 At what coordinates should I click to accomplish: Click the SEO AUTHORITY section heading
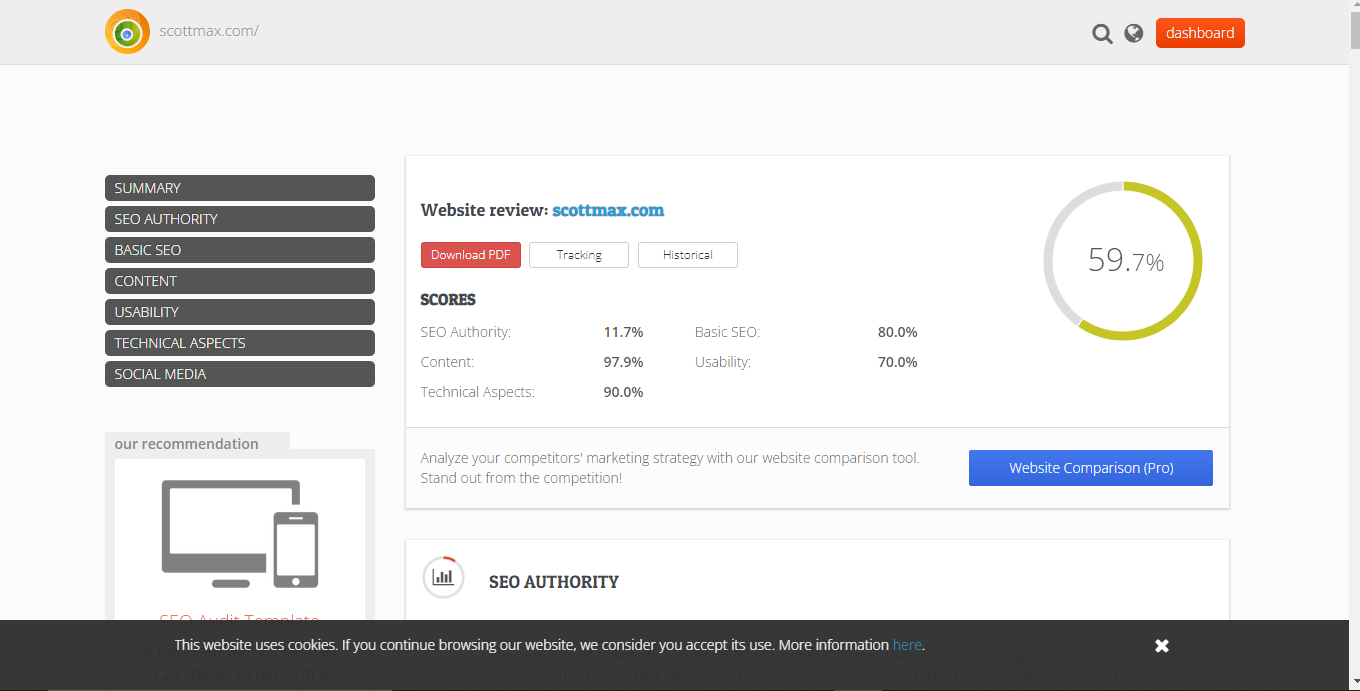554,582
